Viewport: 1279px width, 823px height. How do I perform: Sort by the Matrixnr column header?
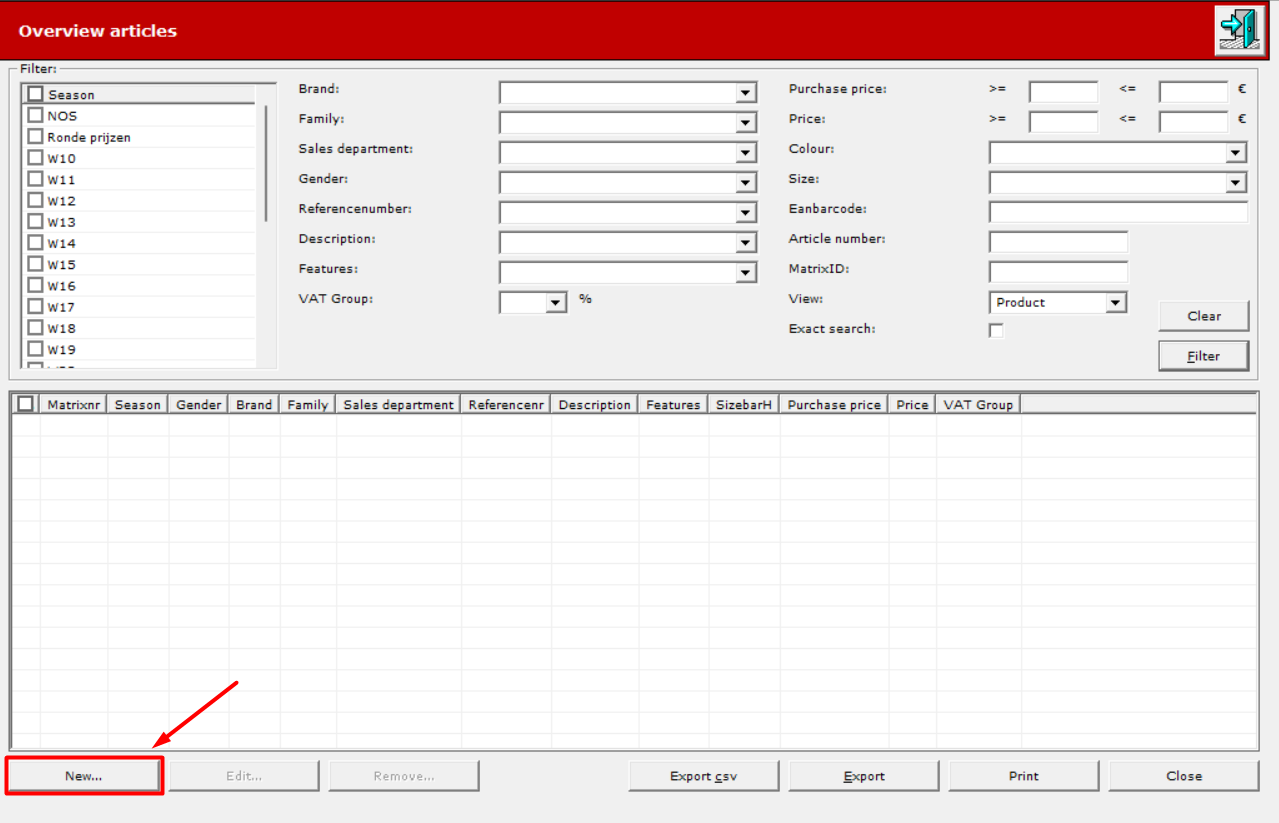pos(74,404)
